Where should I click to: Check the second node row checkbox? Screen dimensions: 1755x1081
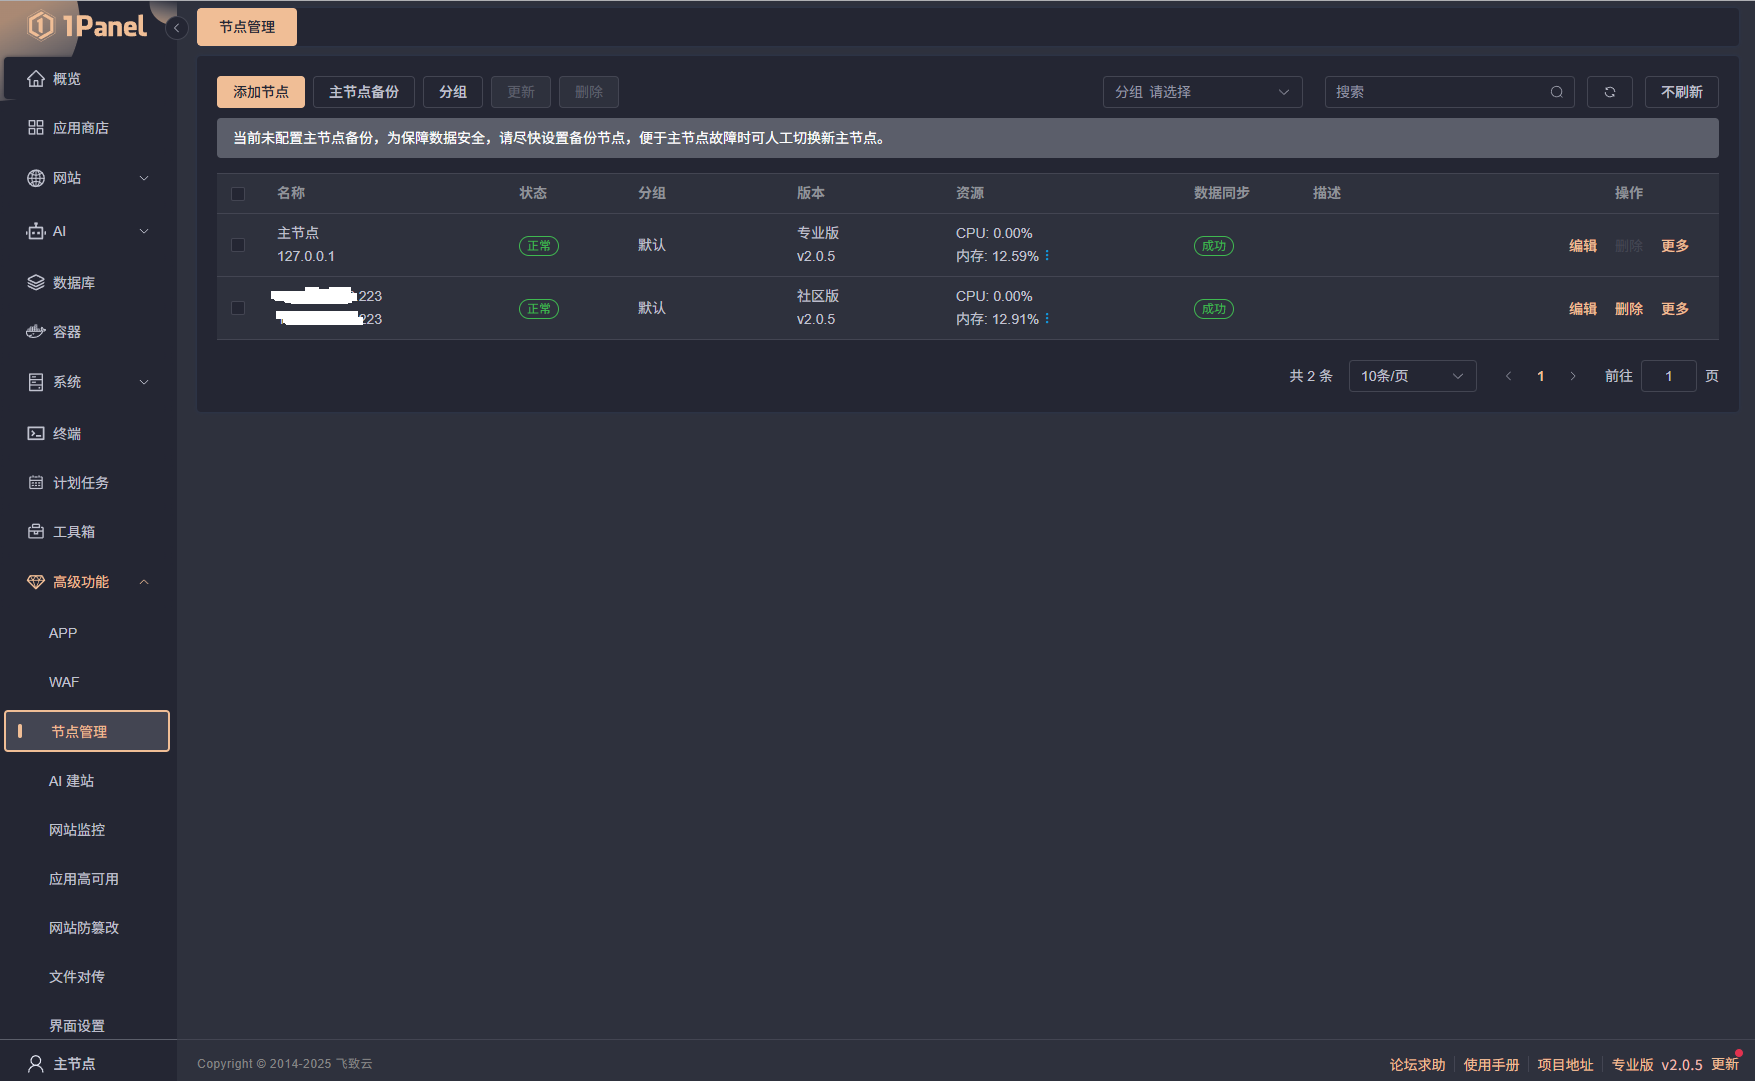[x=238, y=308]
